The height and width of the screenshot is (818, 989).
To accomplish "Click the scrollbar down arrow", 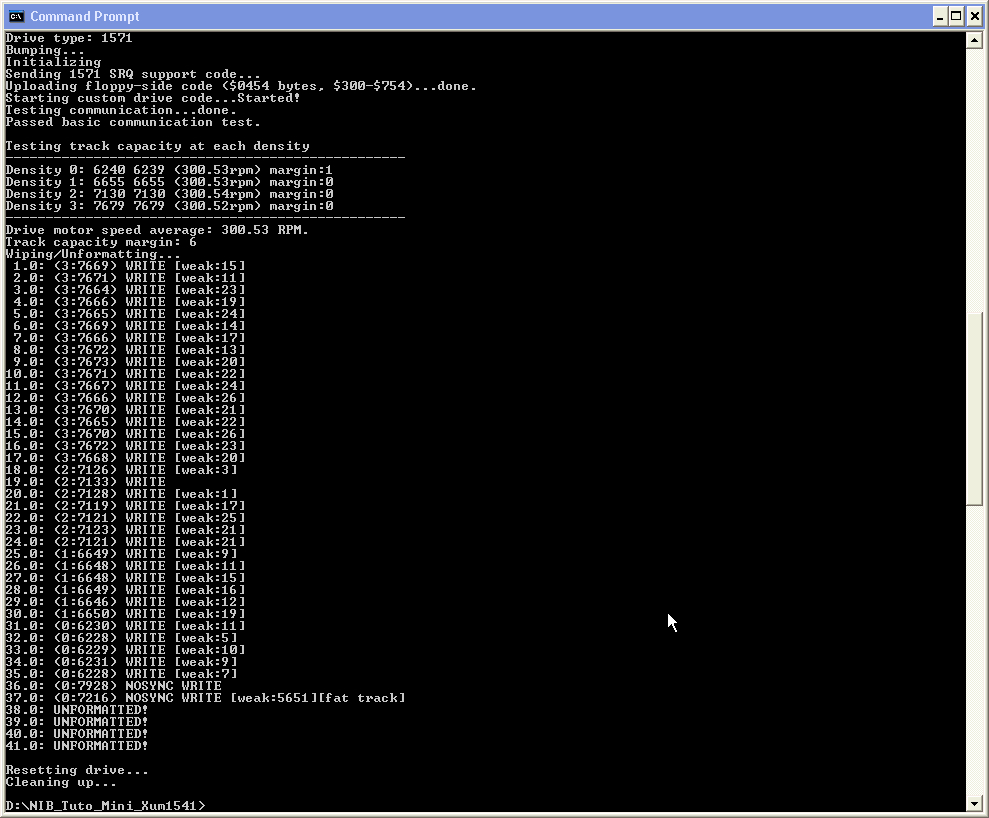I will (x=974, y=803).
